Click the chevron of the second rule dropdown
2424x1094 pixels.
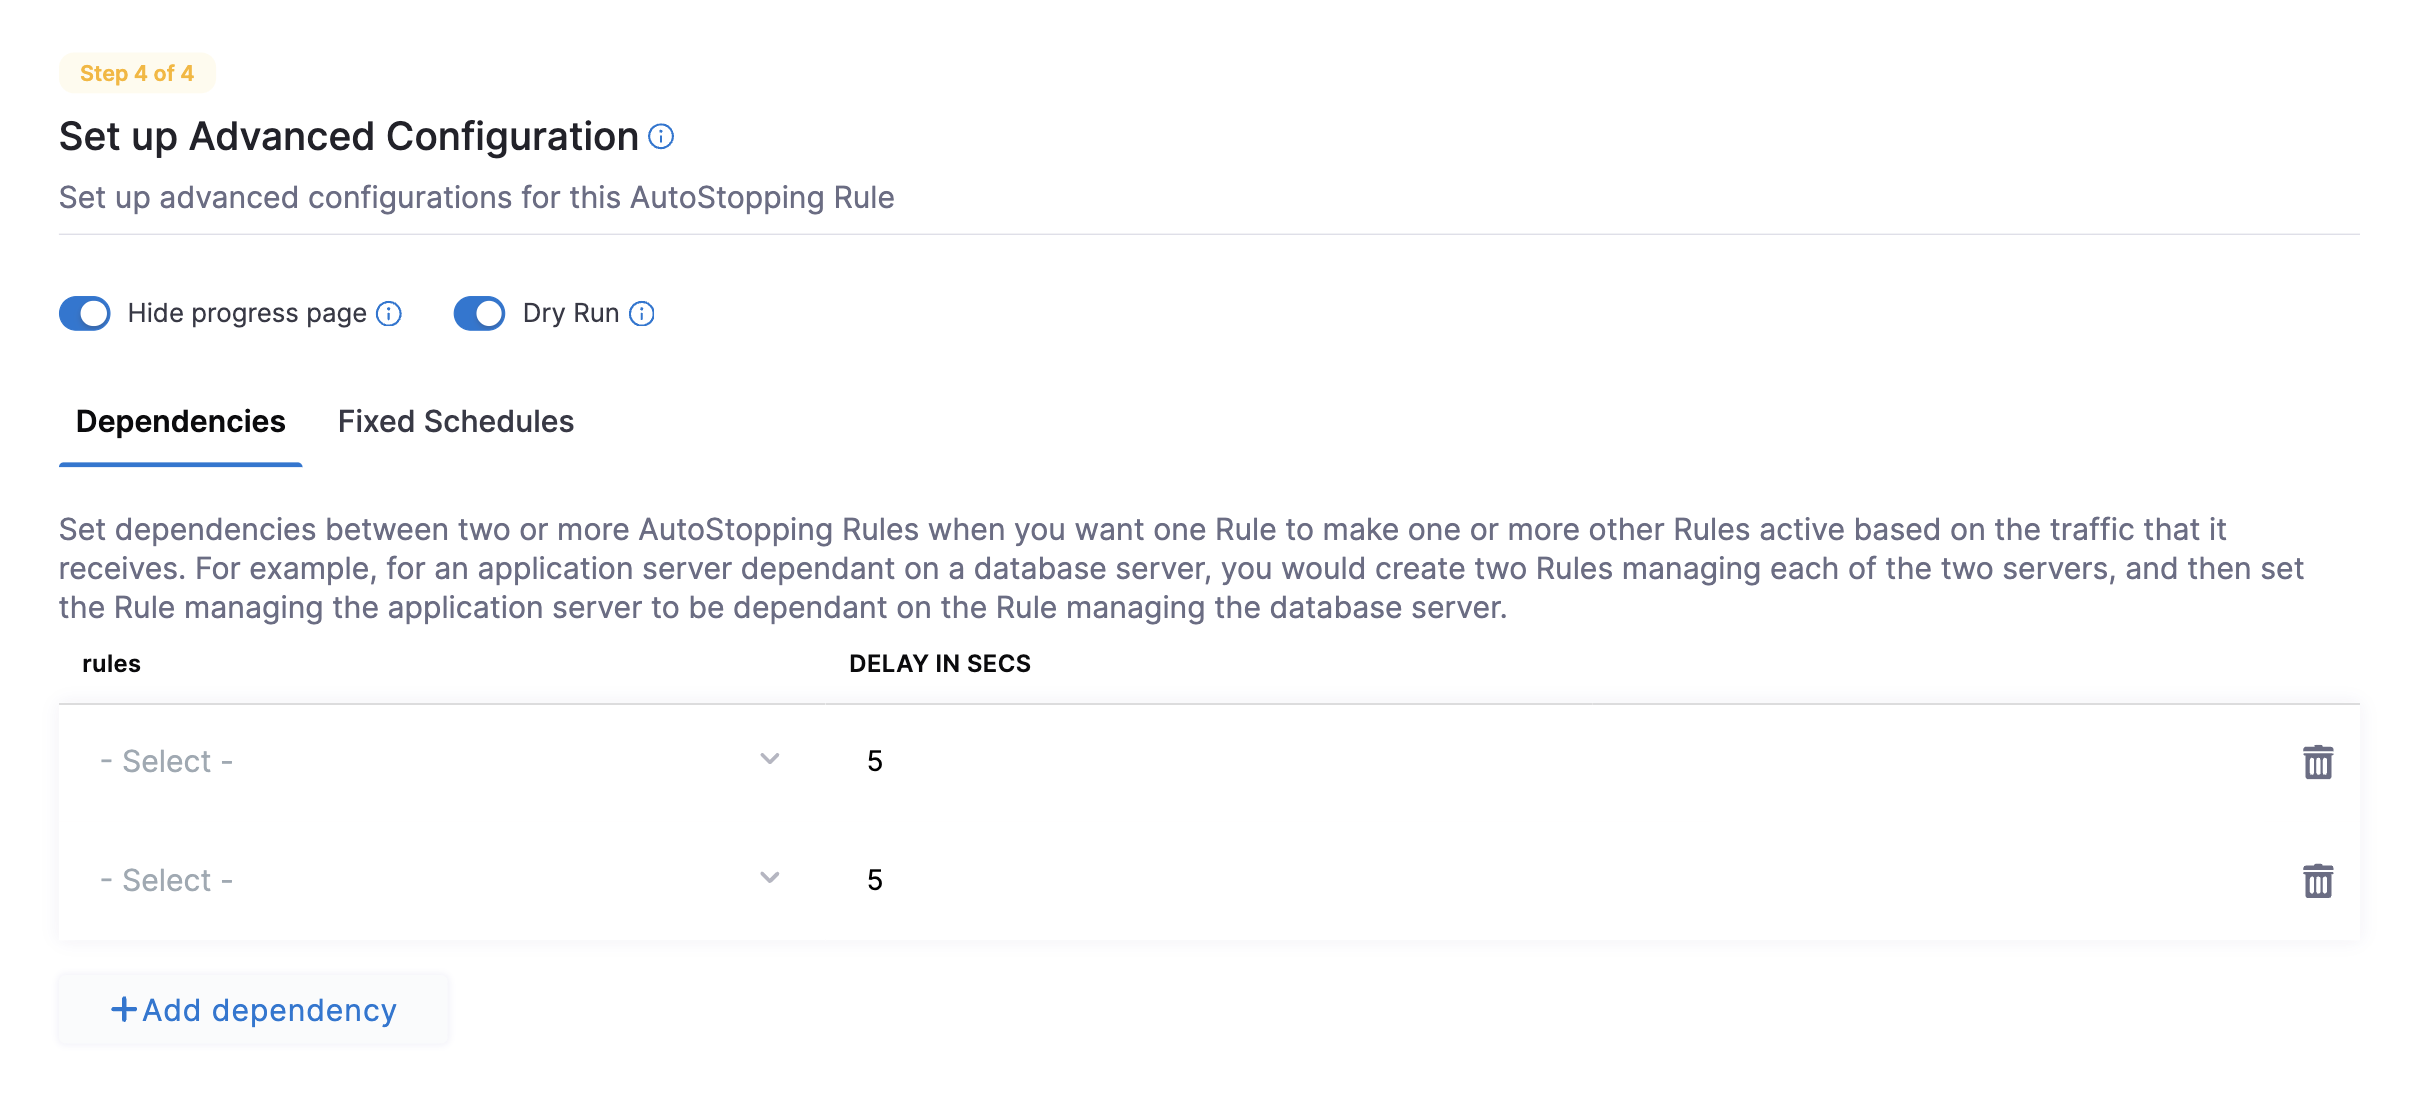pos(769,878)
